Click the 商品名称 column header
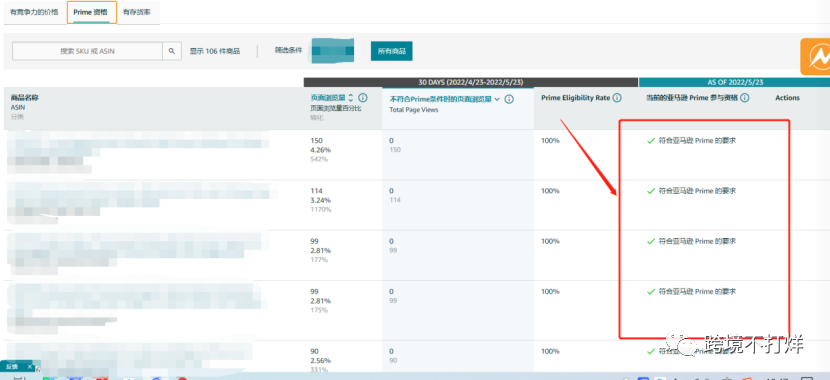This screenshot has width=830, height=380. click(24, 98)
